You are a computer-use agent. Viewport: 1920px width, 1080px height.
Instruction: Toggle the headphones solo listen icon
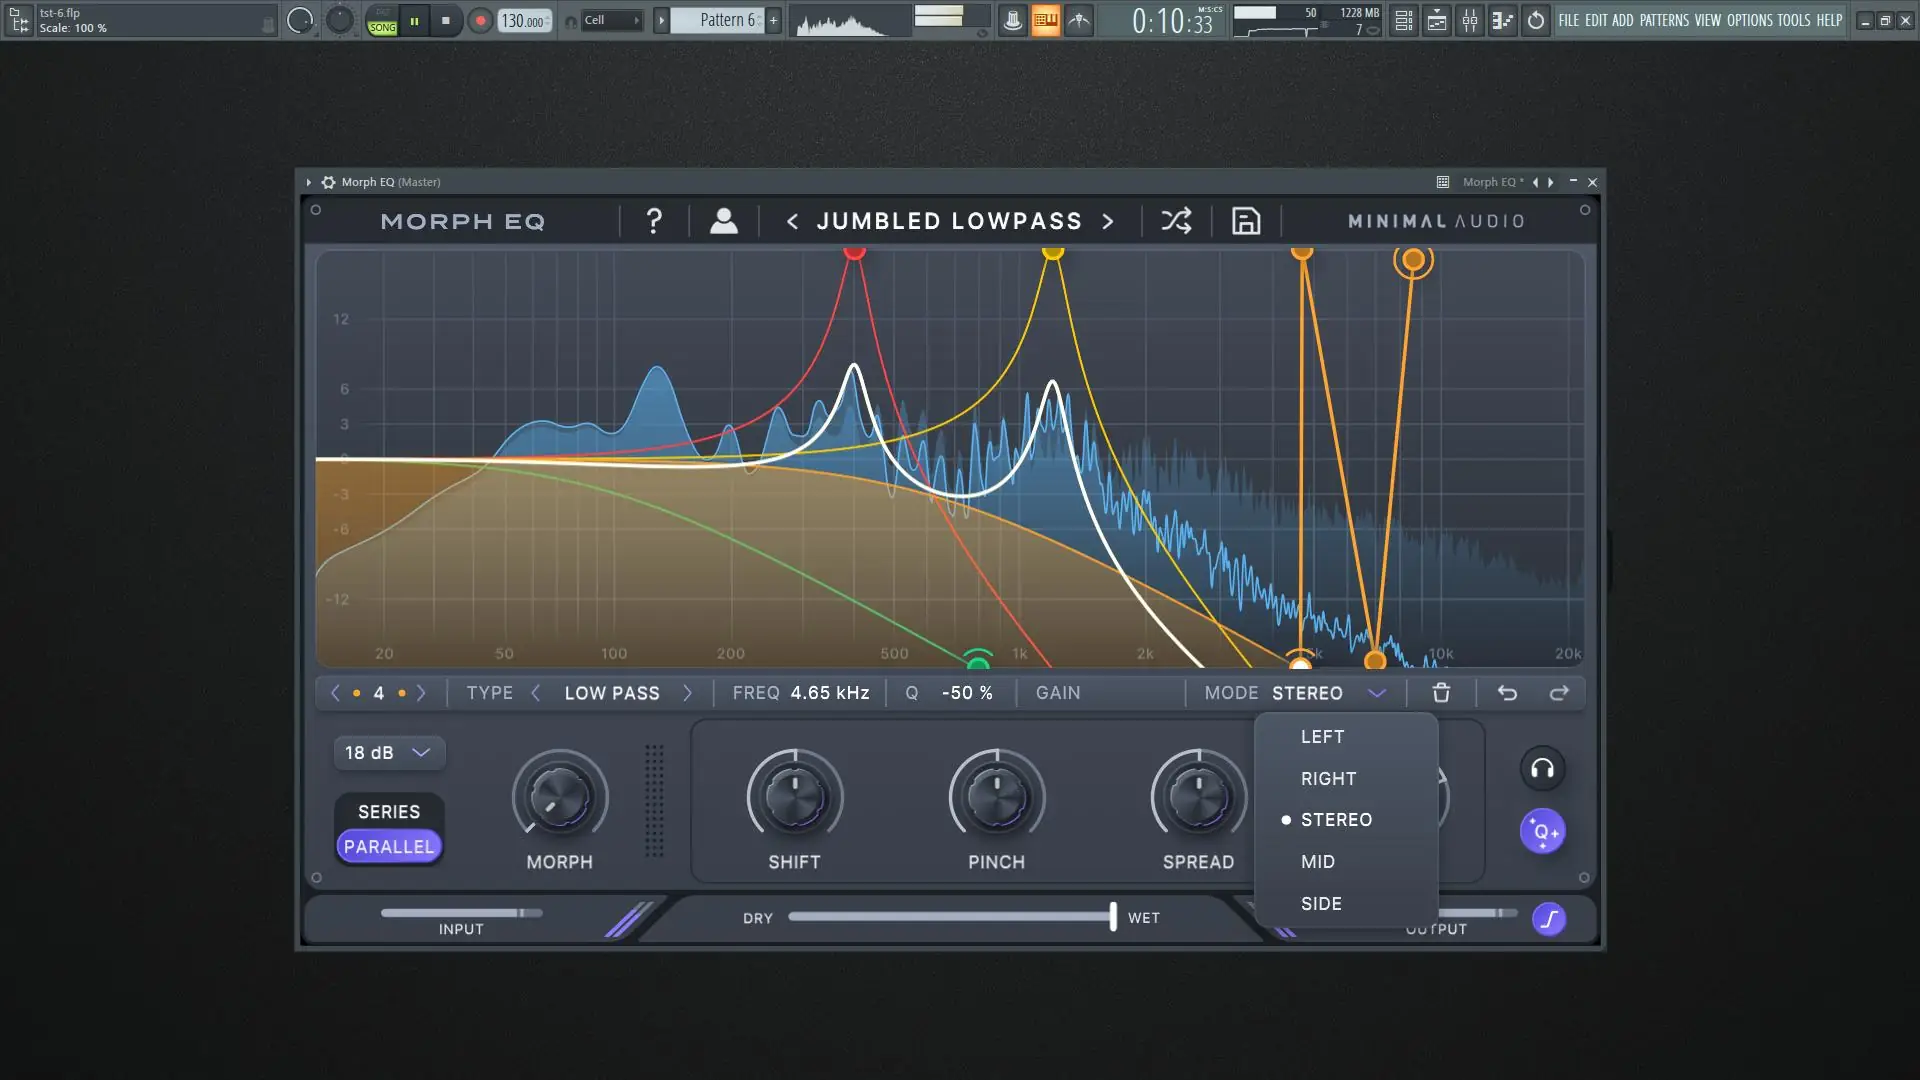[x=1542, y=769]
